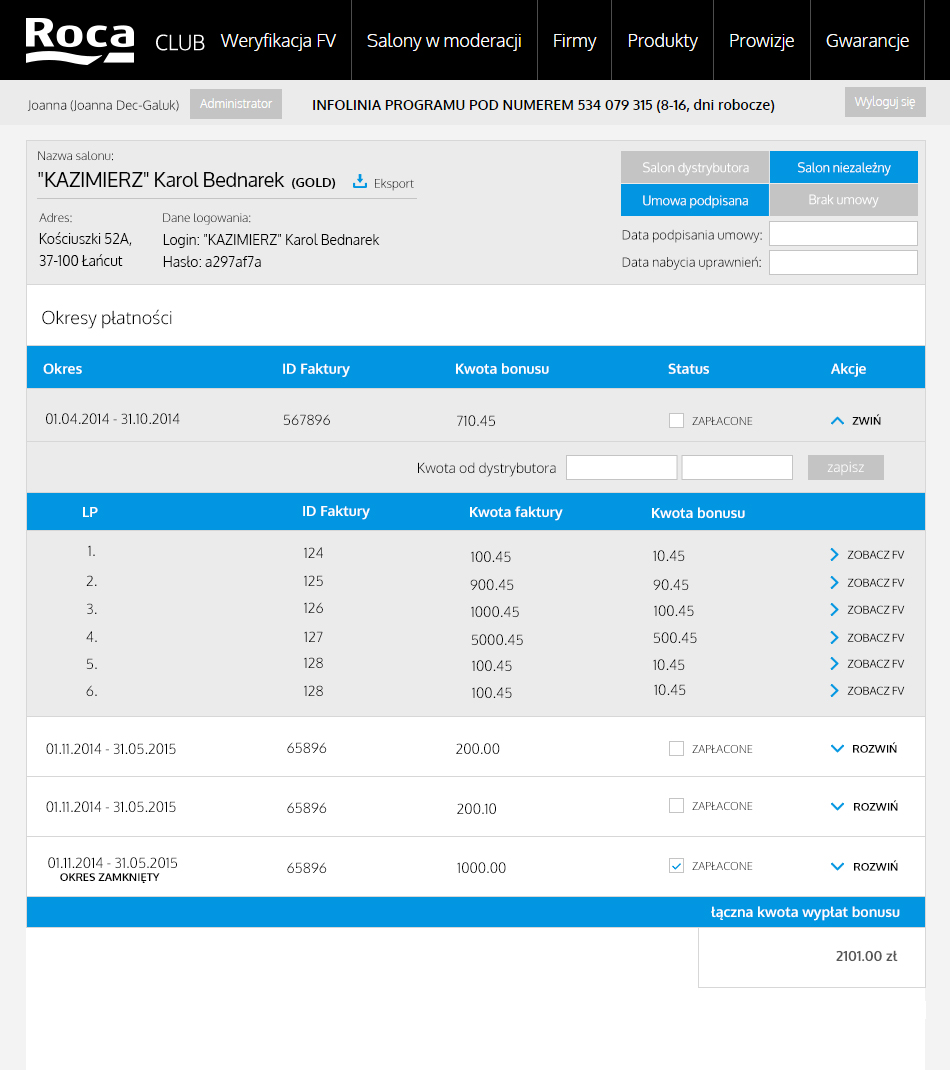
Task: Open Gwarancje menu item
Action: (x=867, y=40)
